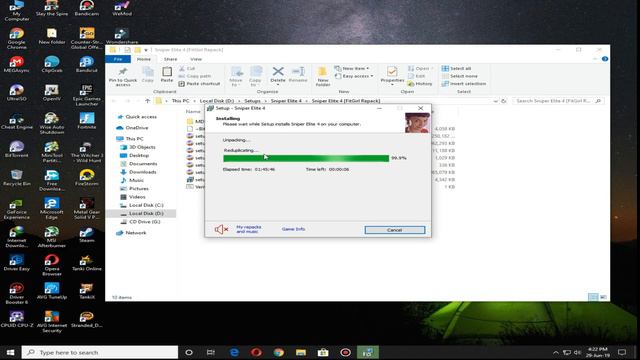Open the New item dropdown
This screenshot has height=360, width=640.
coord(351,68)
